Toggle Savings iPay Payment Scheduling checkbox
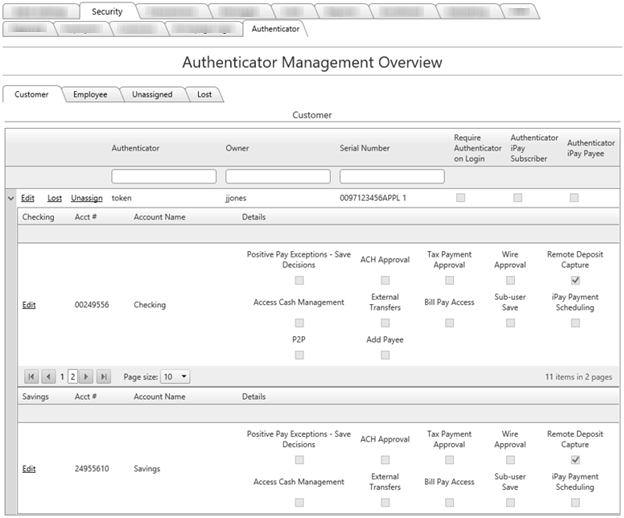The width and height of the screenshot is (624, 518). [575, 502]
